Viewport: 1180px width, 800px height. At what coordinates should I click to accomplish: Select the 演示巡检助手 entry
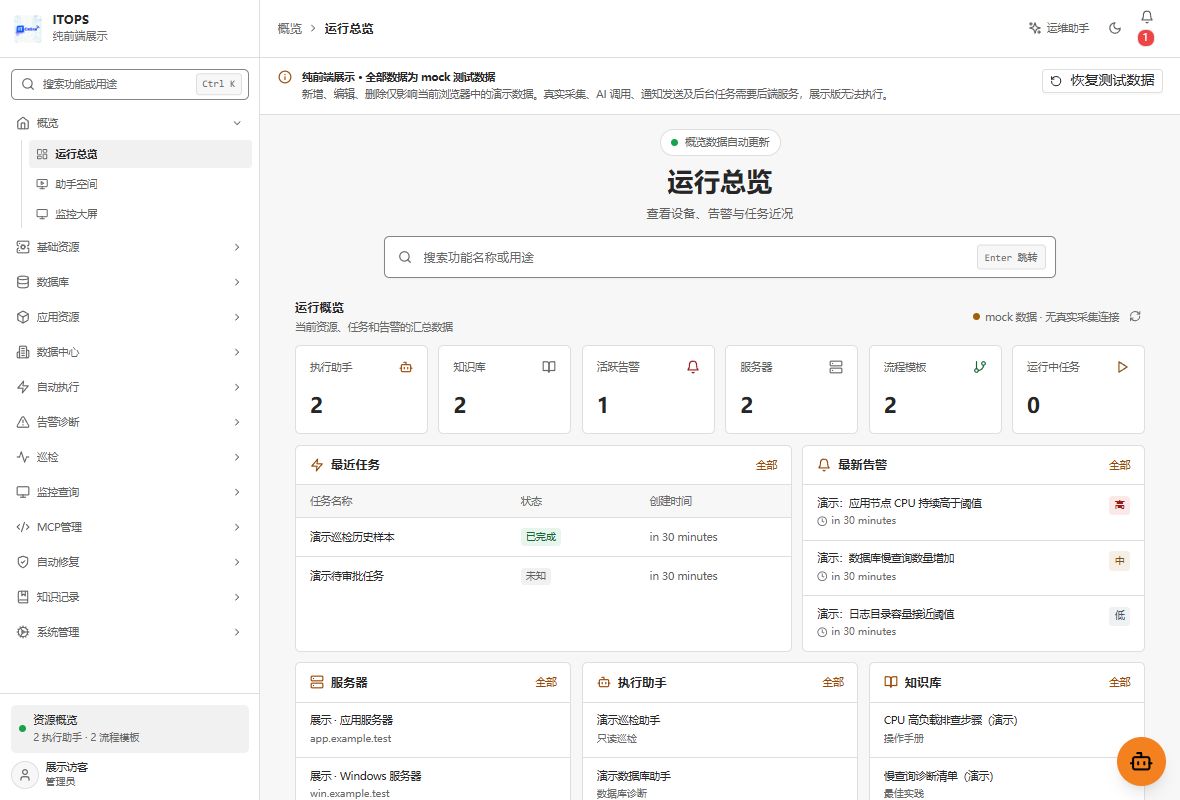point(719,729)
